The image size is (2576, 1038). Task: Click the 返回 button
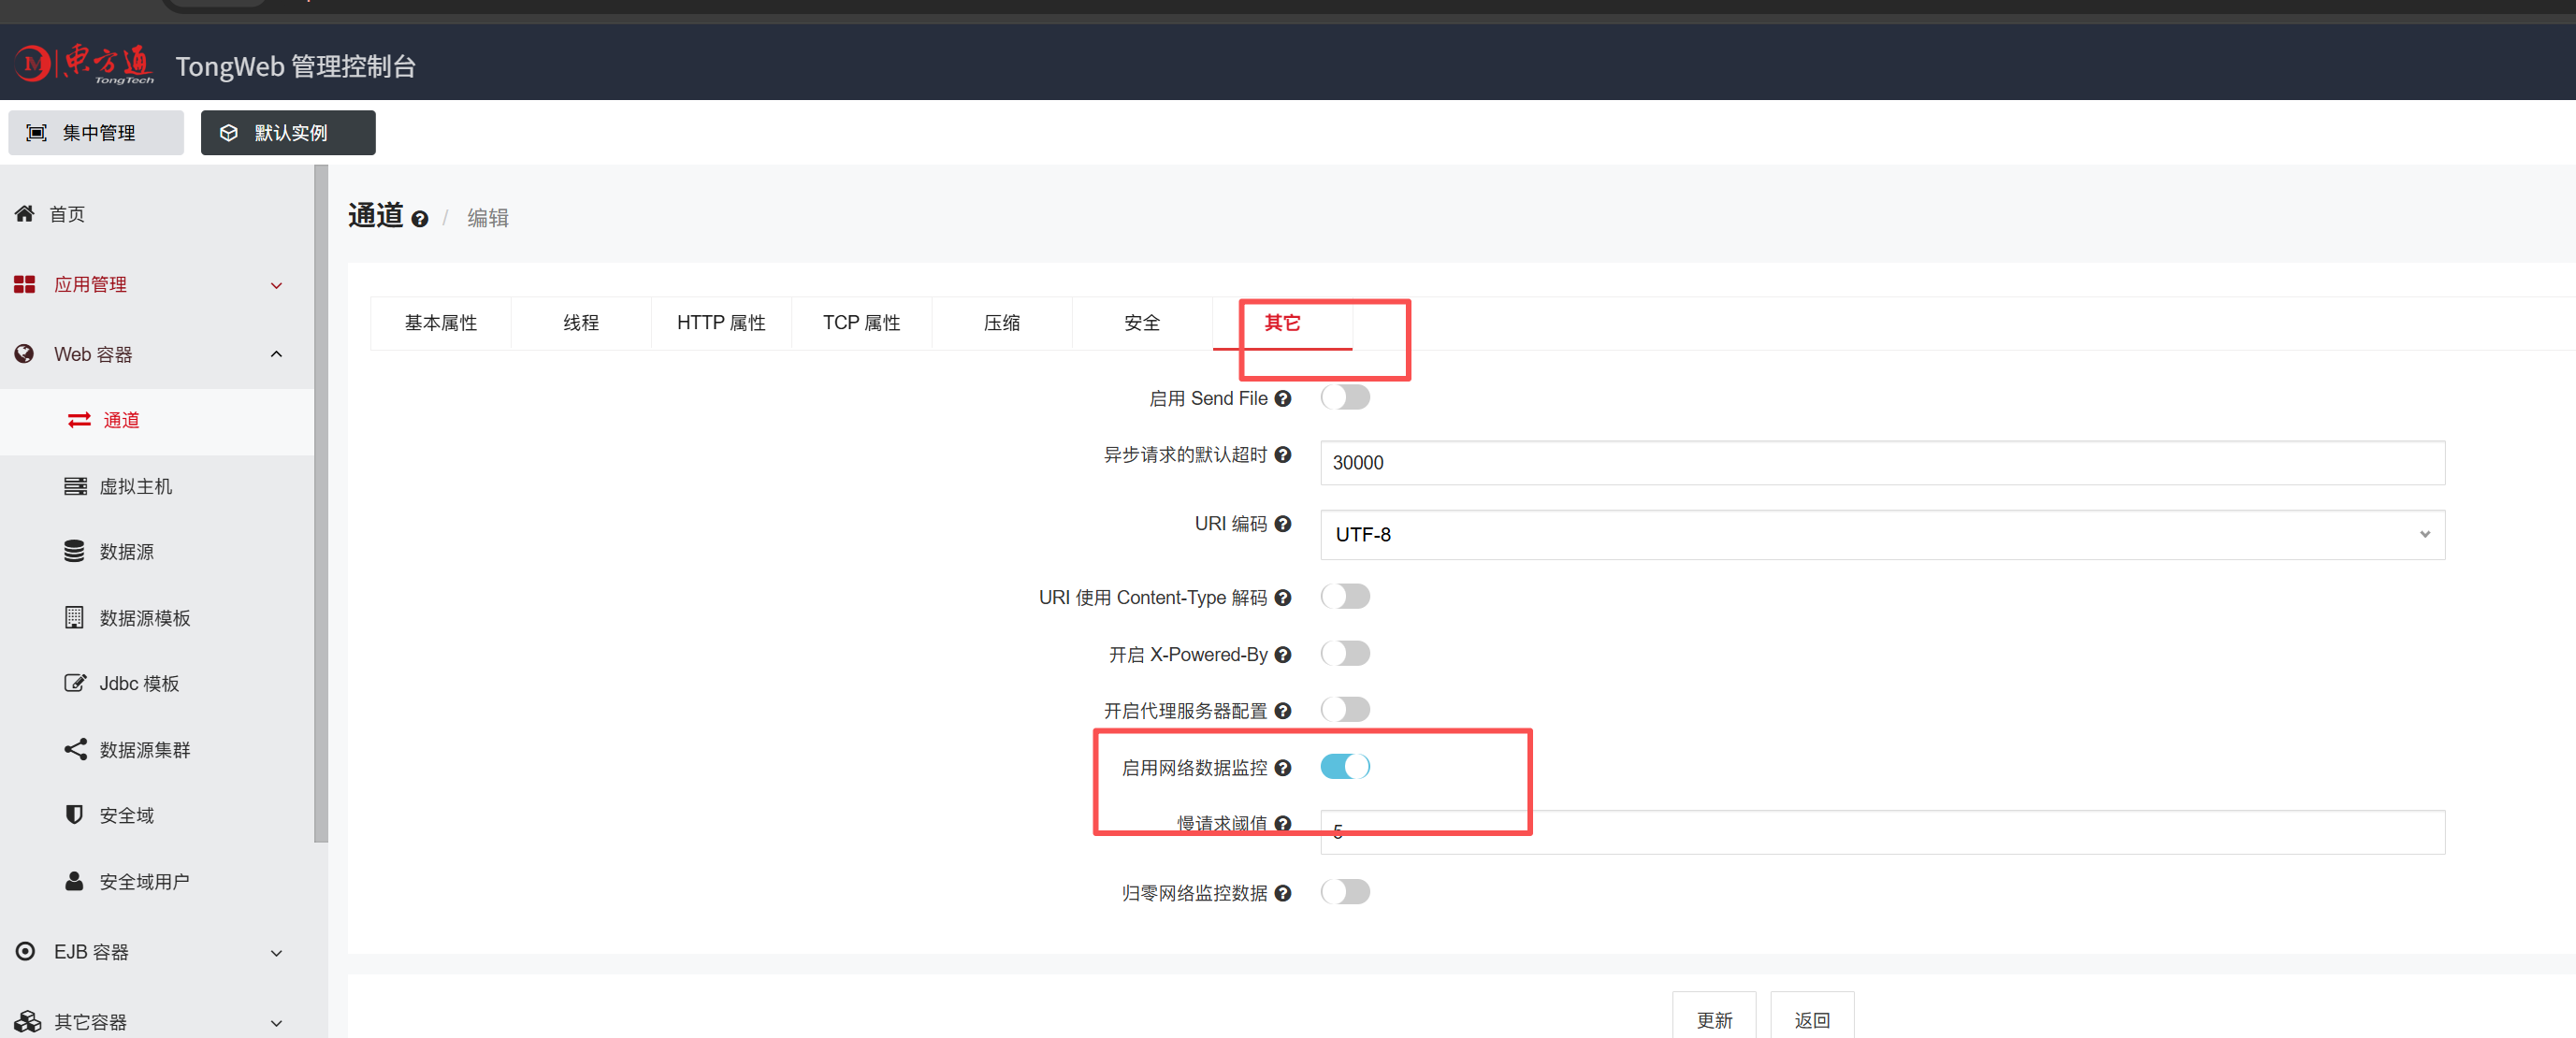pos(1811,1018)
